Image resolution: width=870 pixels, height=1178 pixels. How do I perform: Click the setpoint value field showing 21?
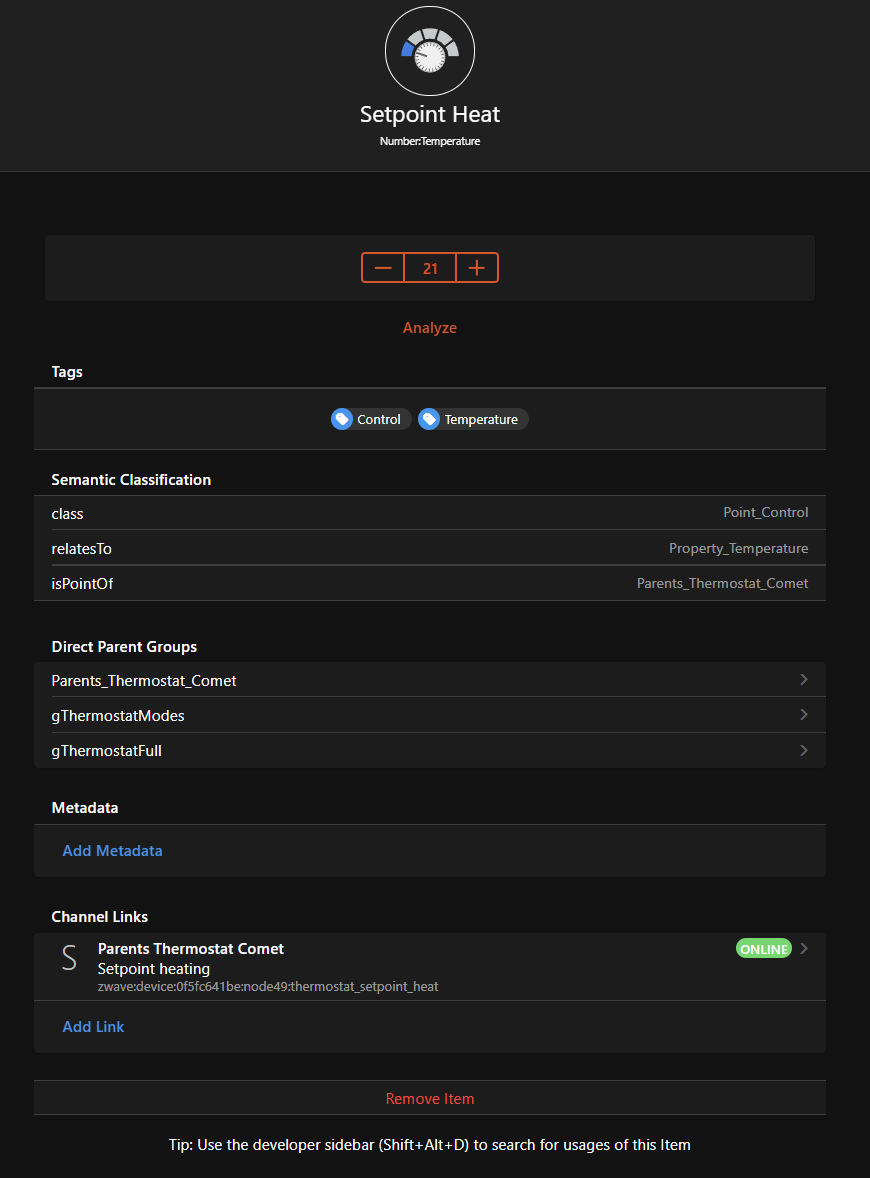[430, 268]
